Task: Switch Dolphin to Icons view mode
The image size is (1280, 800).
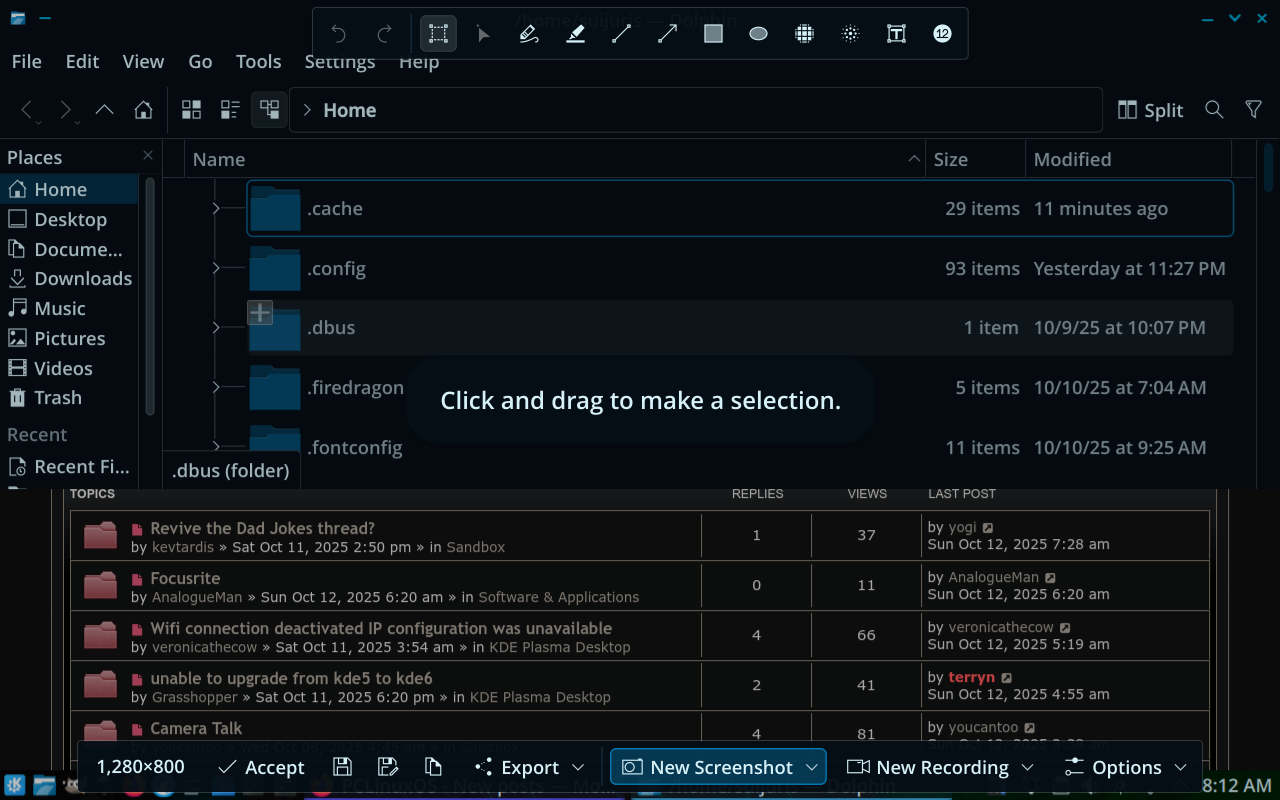Action: point(191,110)
